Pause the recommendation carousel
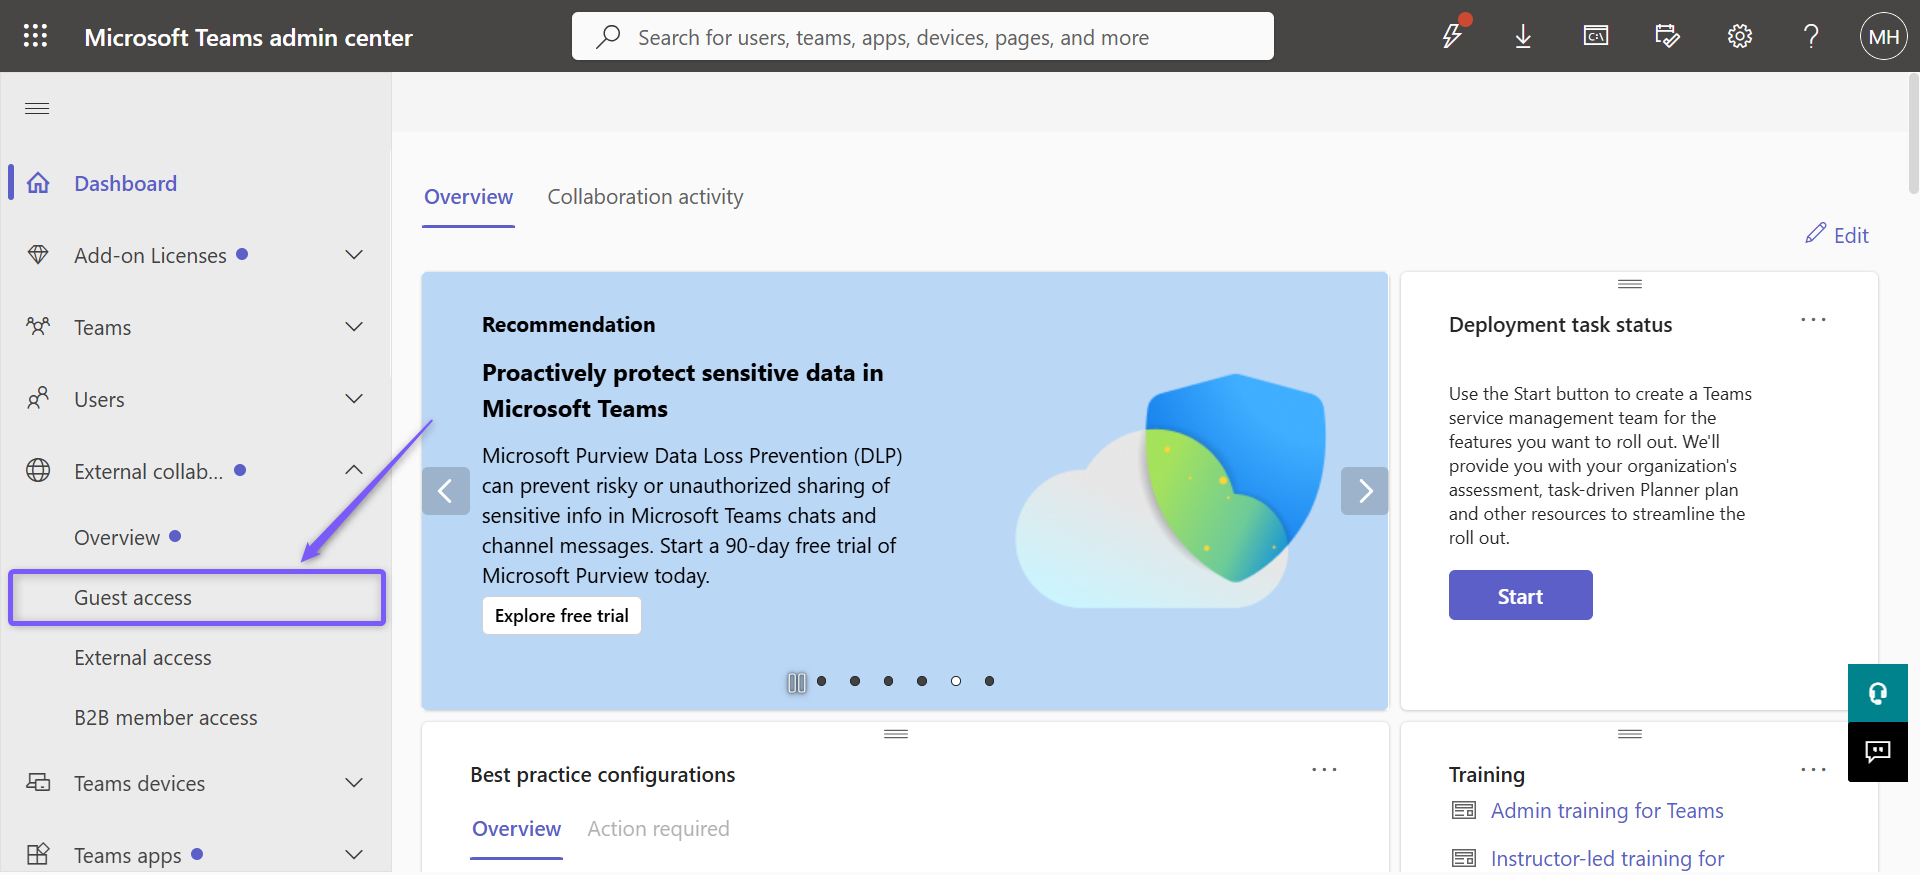 pyautogui.click(x=797, y=682)
